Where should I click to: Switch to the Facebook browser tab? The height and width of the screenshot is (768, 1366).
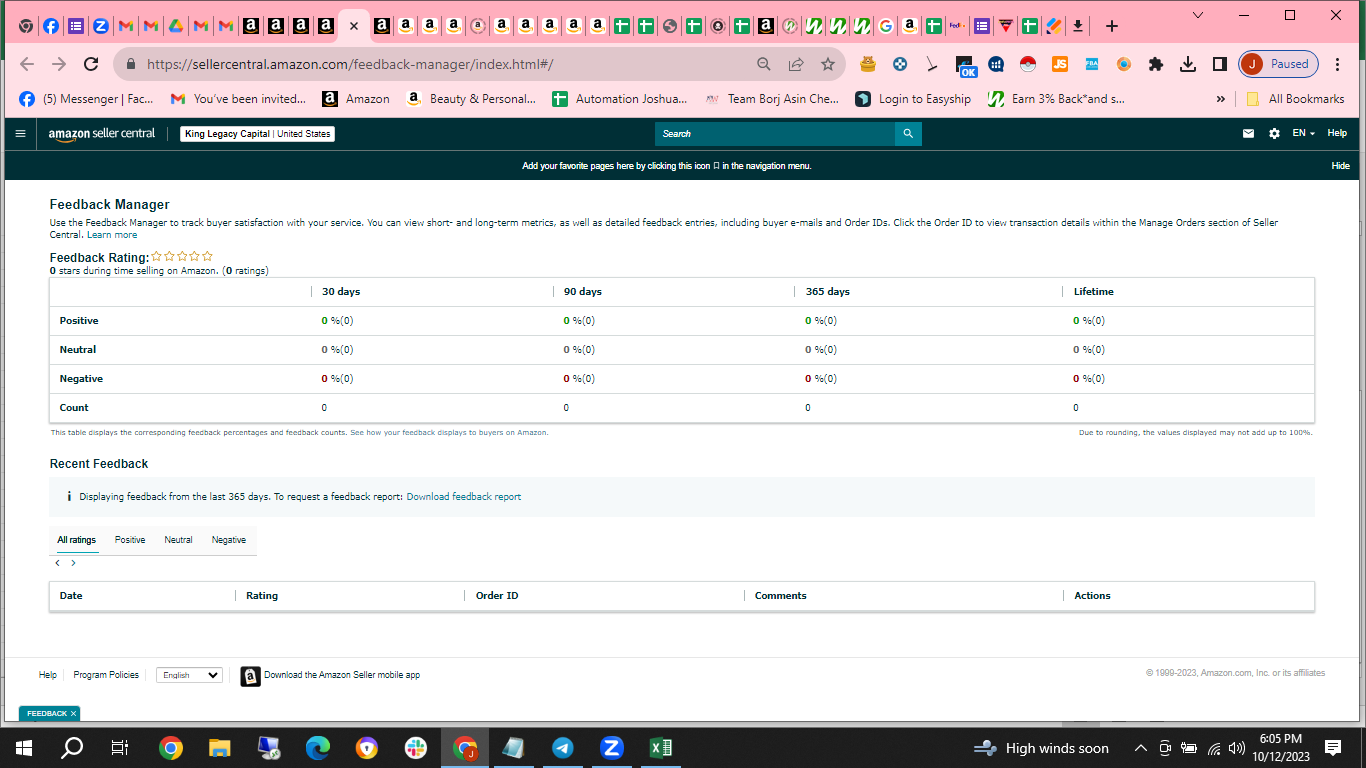(51, 26)
